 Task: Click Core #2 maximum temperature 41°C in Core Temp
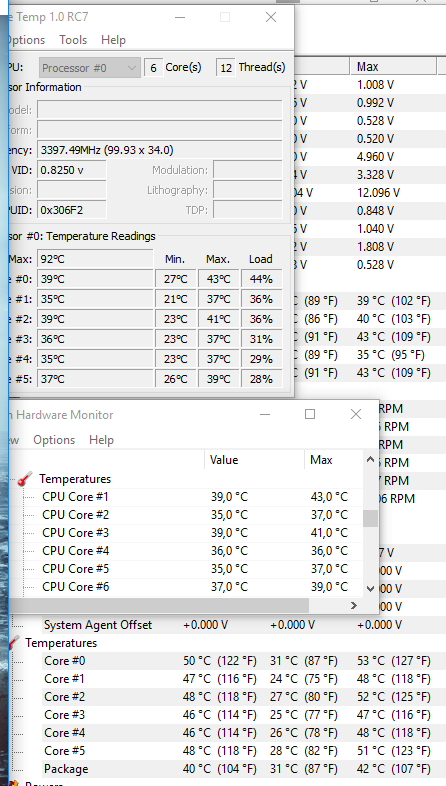point(218,319)
